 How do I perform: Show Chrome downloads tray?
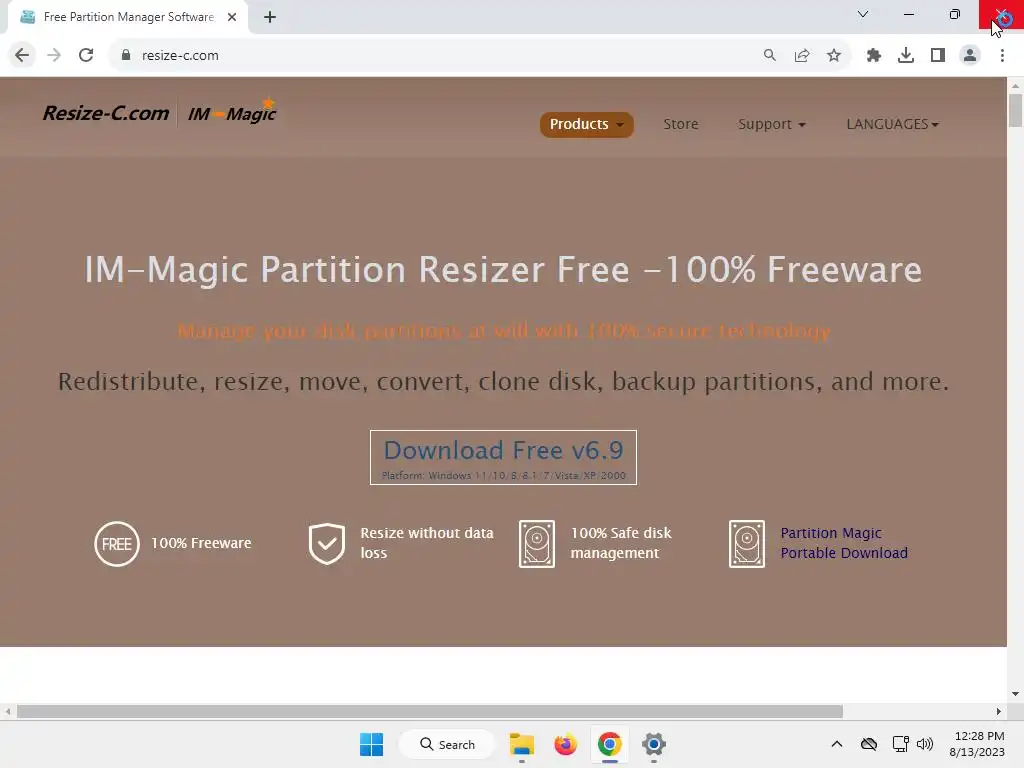(x=906, y=56)
